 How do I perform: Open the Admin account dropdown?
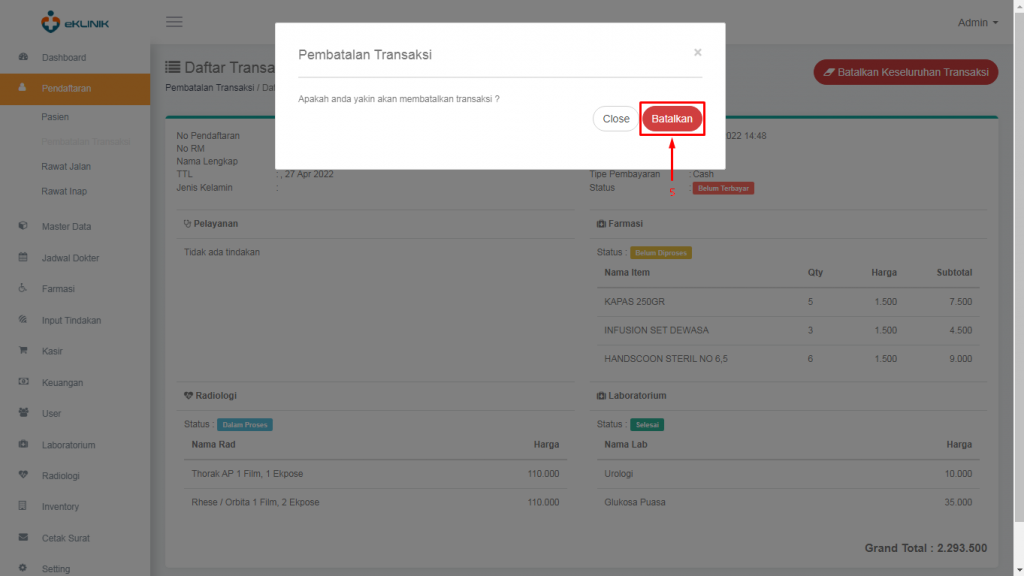[975, 22]
